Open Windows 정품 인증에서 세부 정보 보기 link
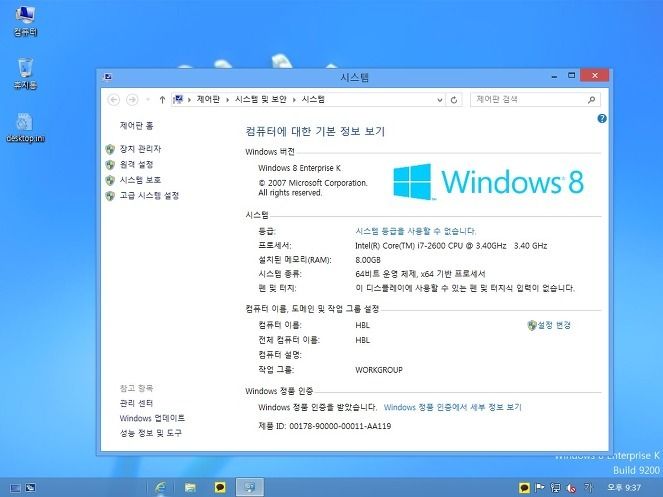663x497 pixels. 452,407
